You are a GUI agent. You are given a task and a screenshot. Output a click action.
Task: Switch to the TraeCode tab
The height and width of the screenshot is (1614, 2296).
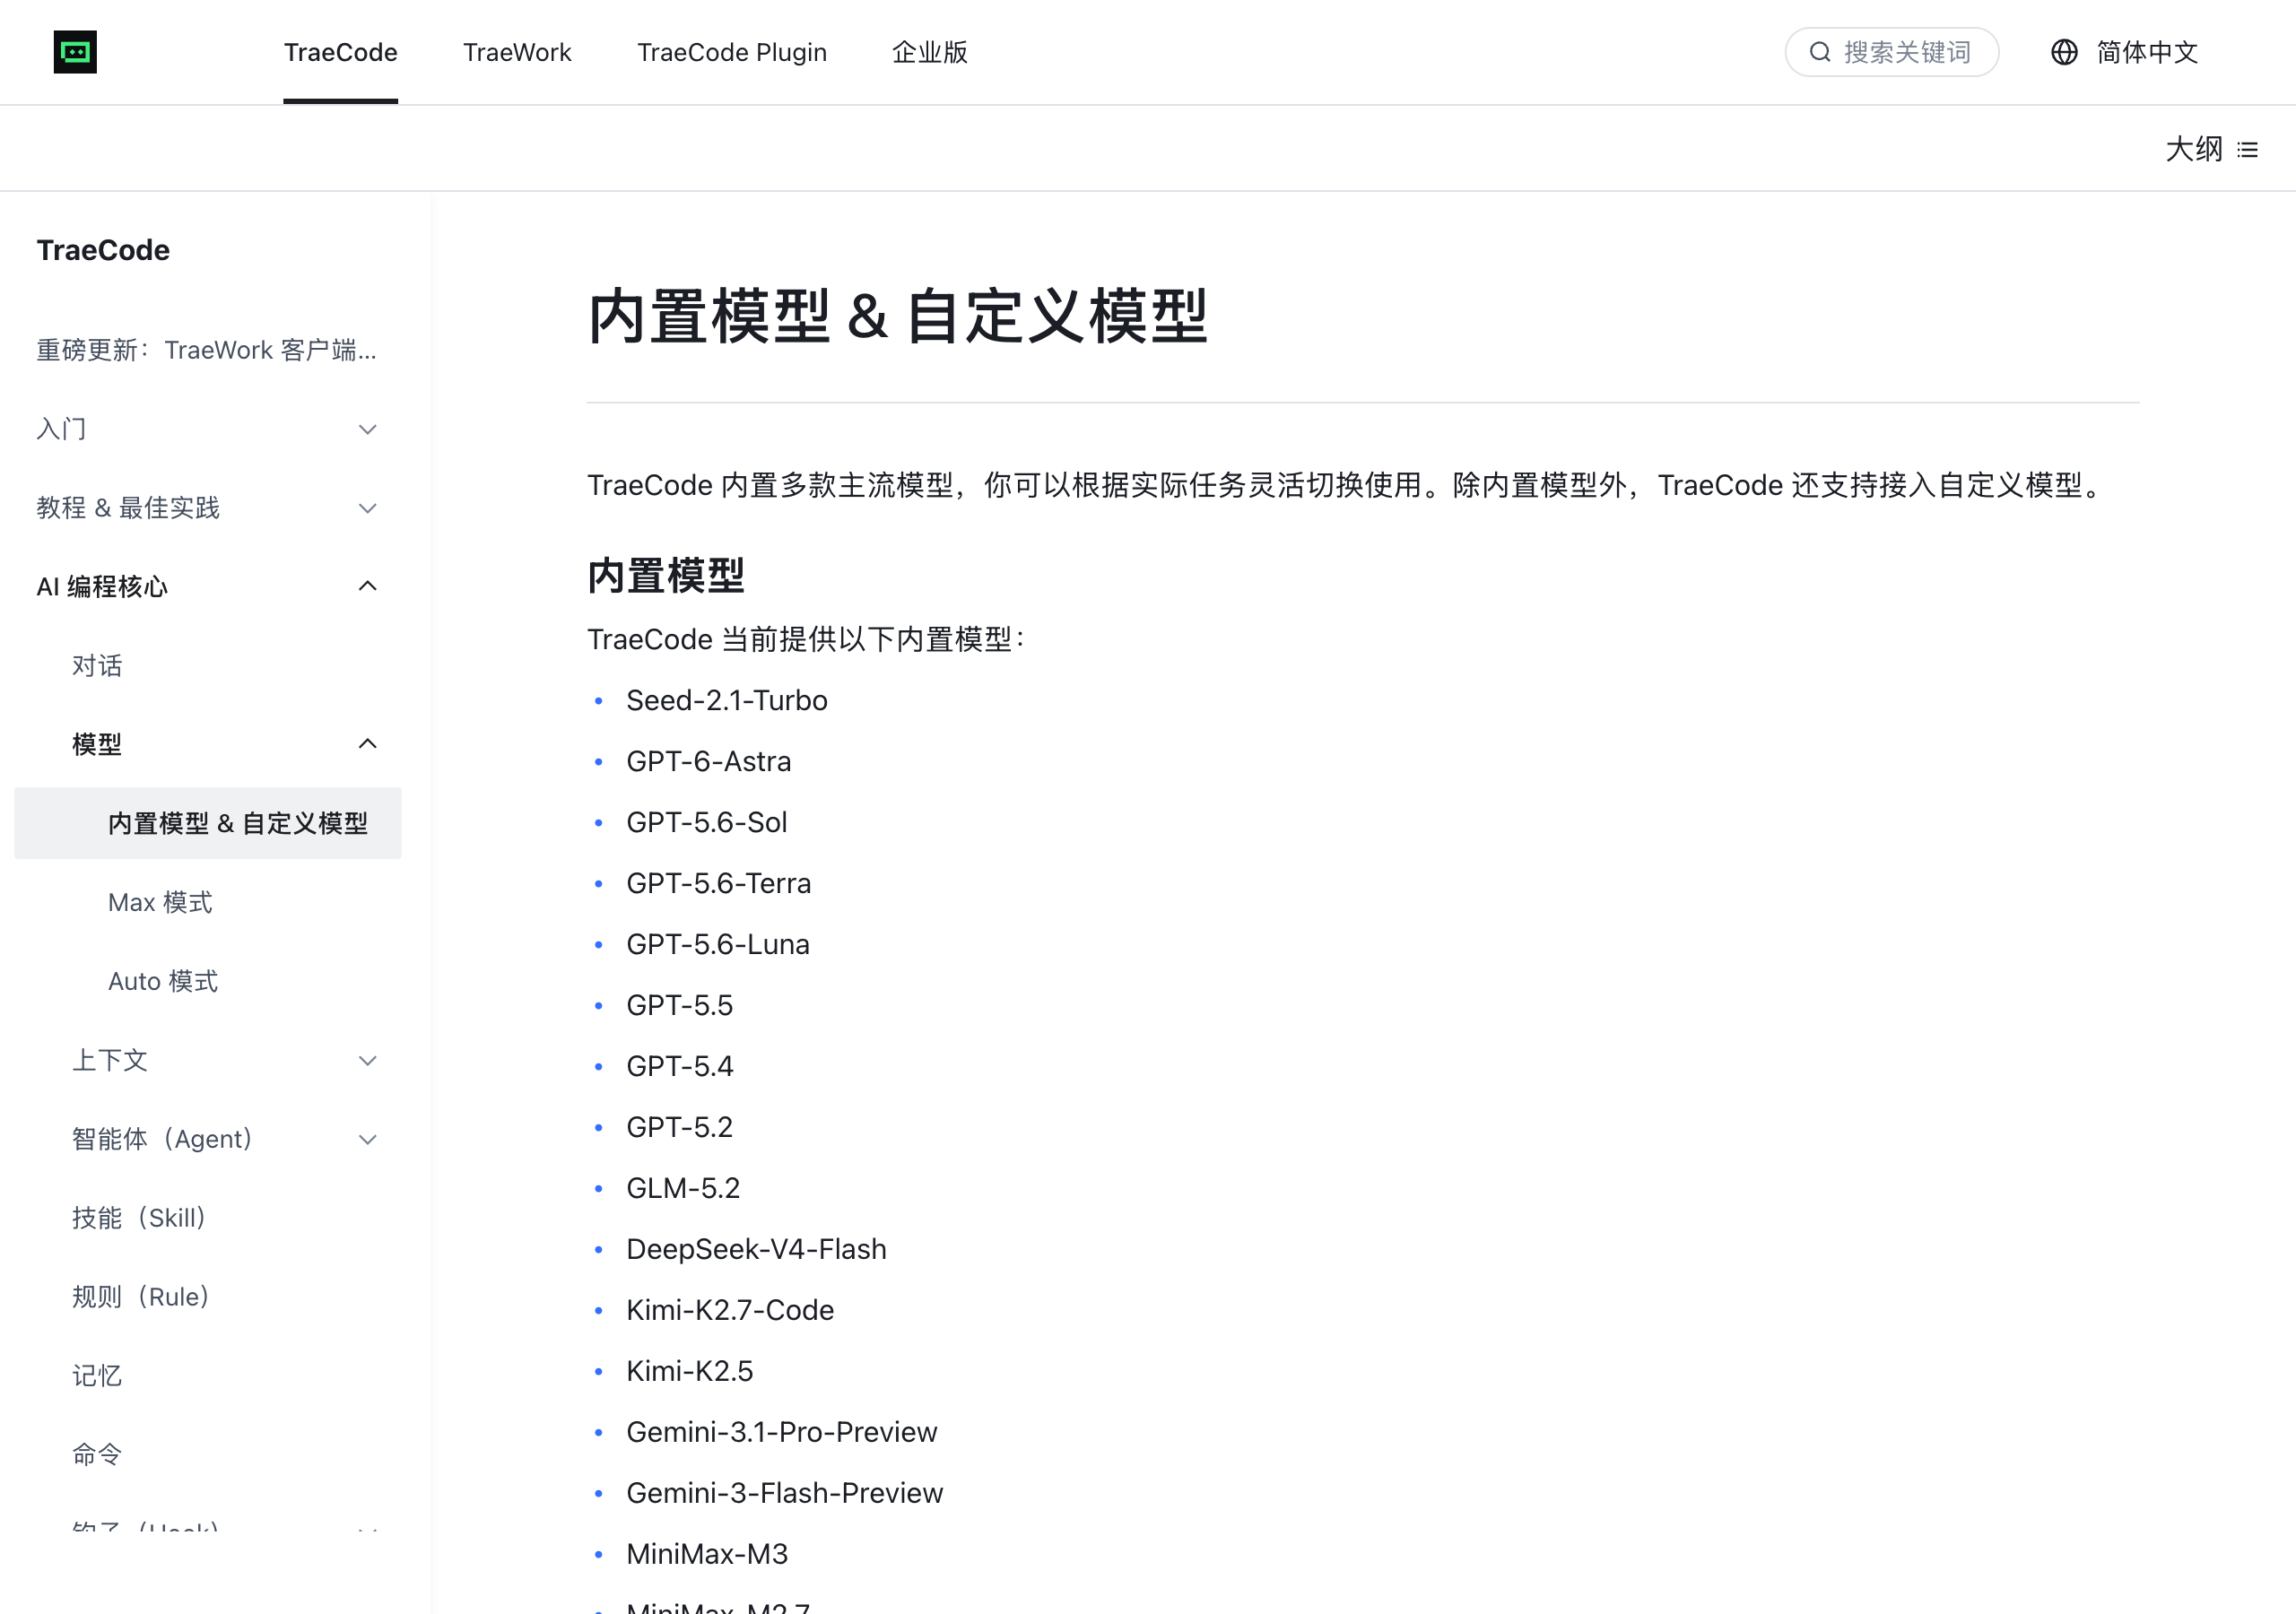click(x=341, y=52)
